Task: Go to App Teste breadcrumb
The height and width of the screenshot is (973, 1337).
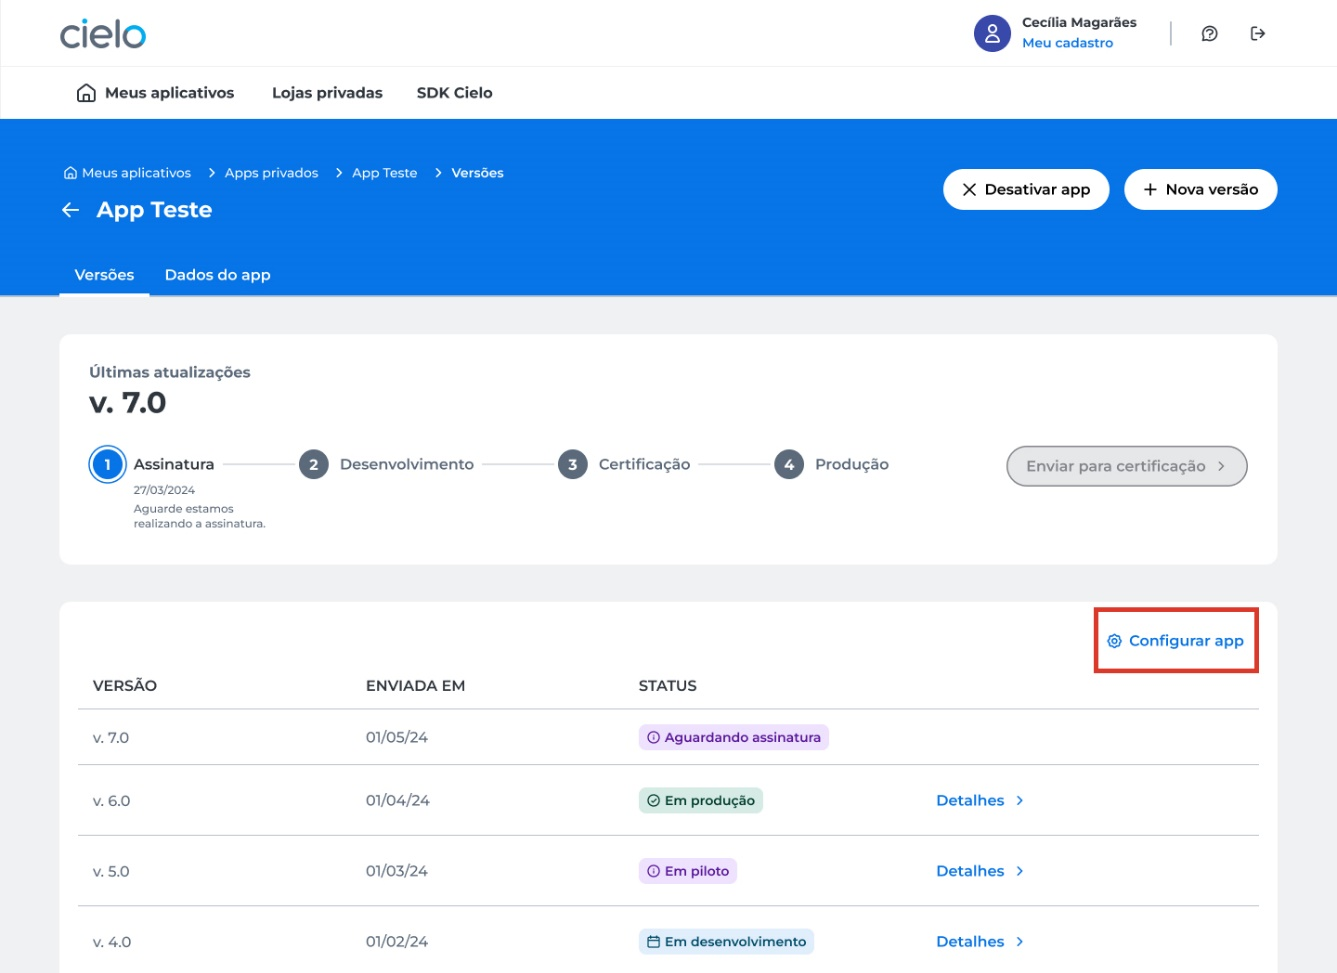Action: click(x=384, y=173)
